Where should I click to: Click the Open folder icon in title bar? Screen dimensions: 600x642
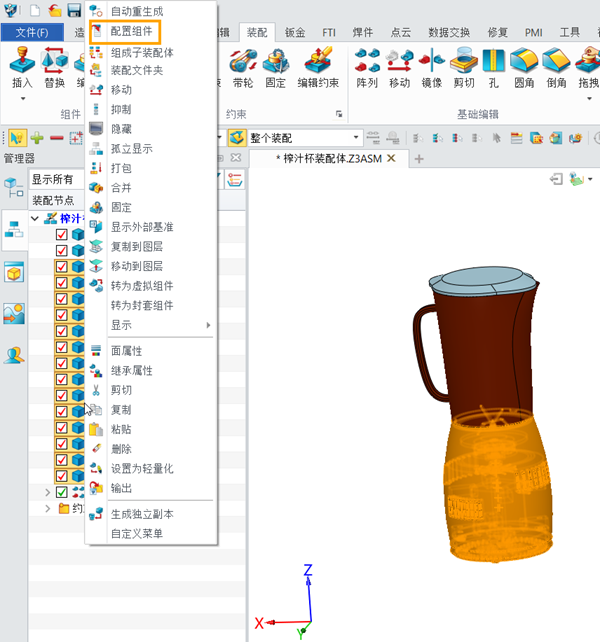click(55, 10)
